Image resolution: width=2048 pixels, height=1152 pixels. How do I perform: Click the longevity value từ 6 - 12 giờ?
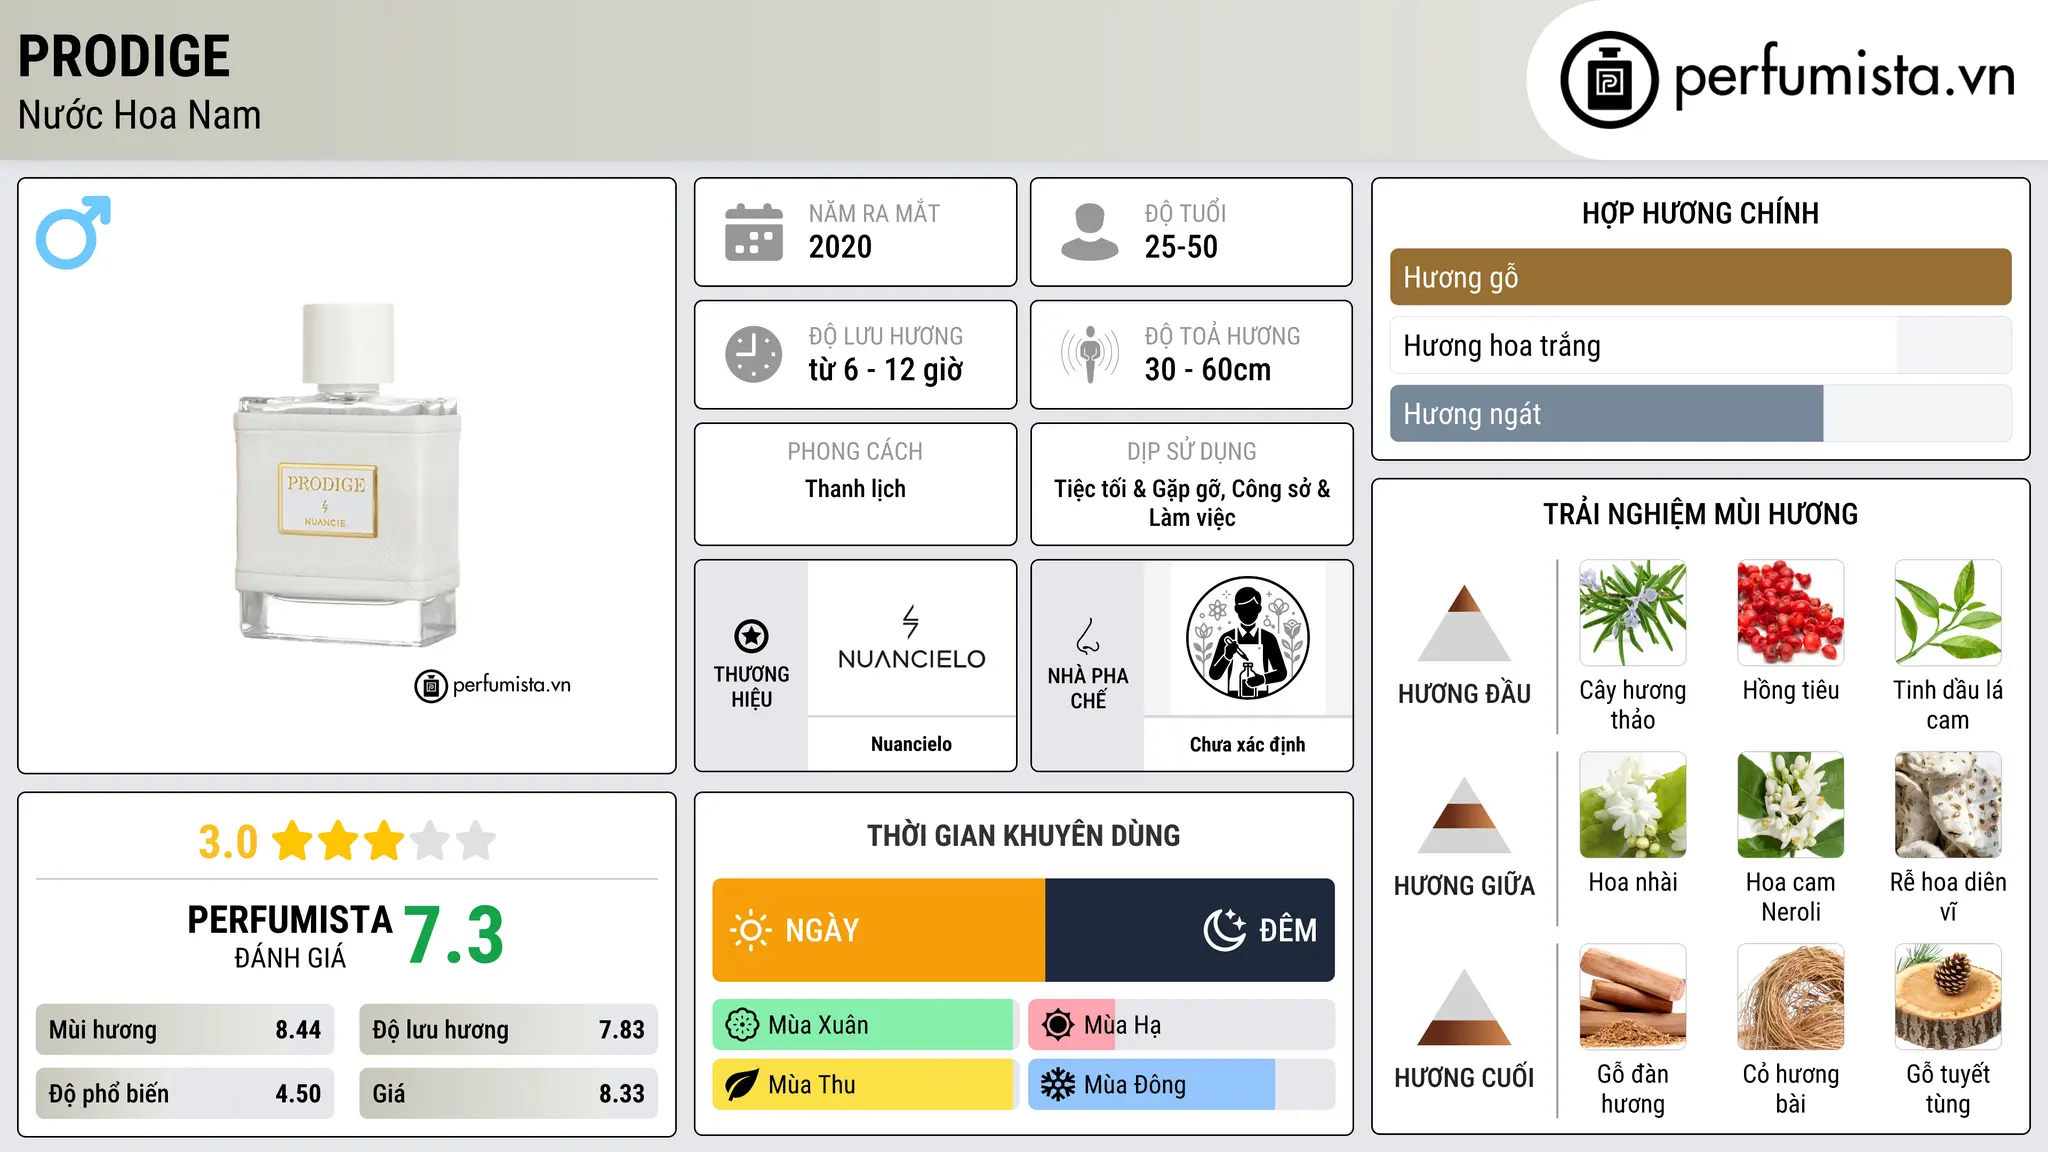pyautogui.click(x=886, y=370)
